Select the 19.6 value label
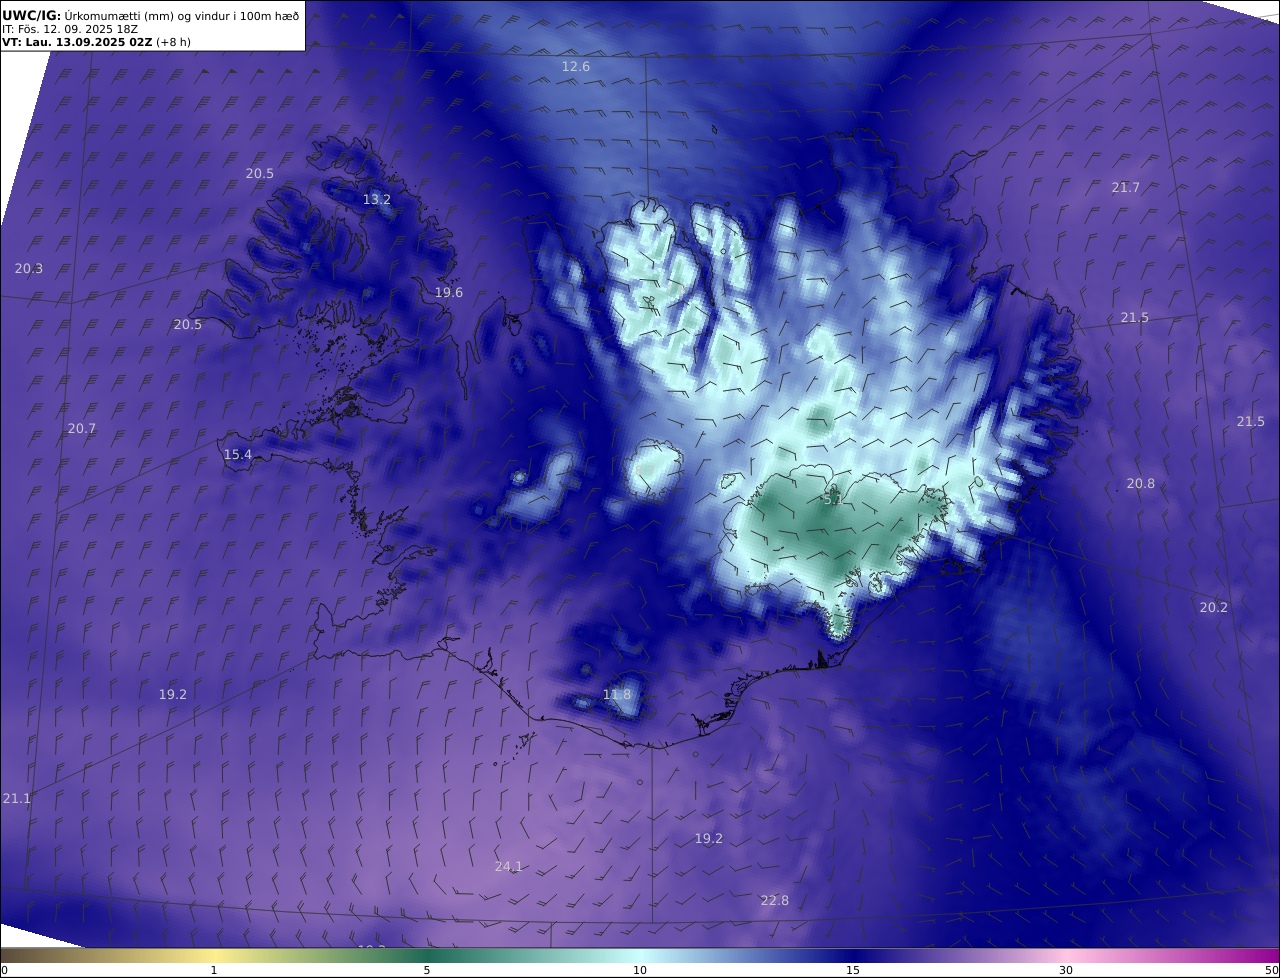 pos(449,293)
